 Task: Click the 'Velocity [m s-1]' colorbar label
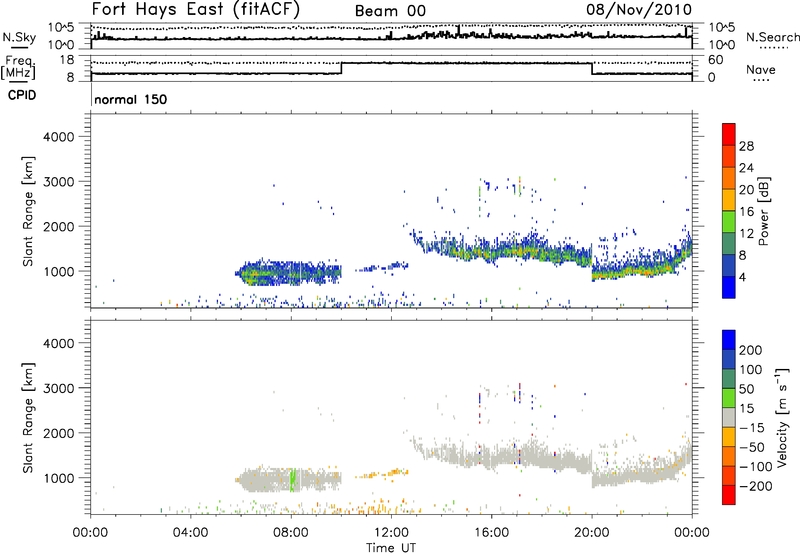pos(782,417)
